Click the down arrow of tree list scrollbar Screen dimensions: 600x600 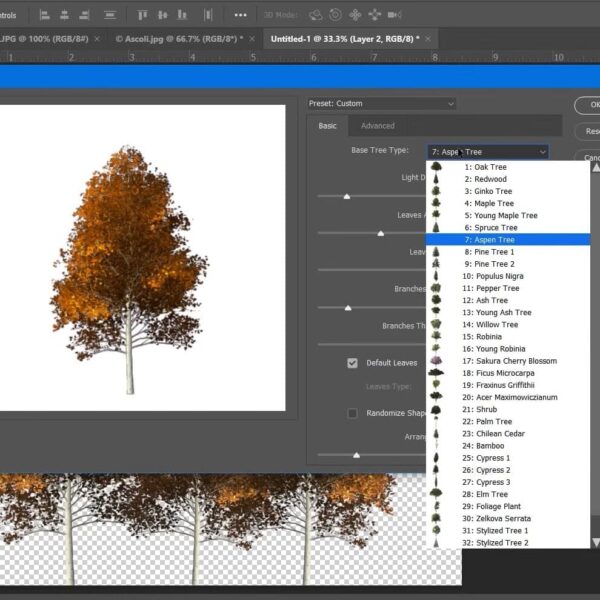(x=596, y=542)
